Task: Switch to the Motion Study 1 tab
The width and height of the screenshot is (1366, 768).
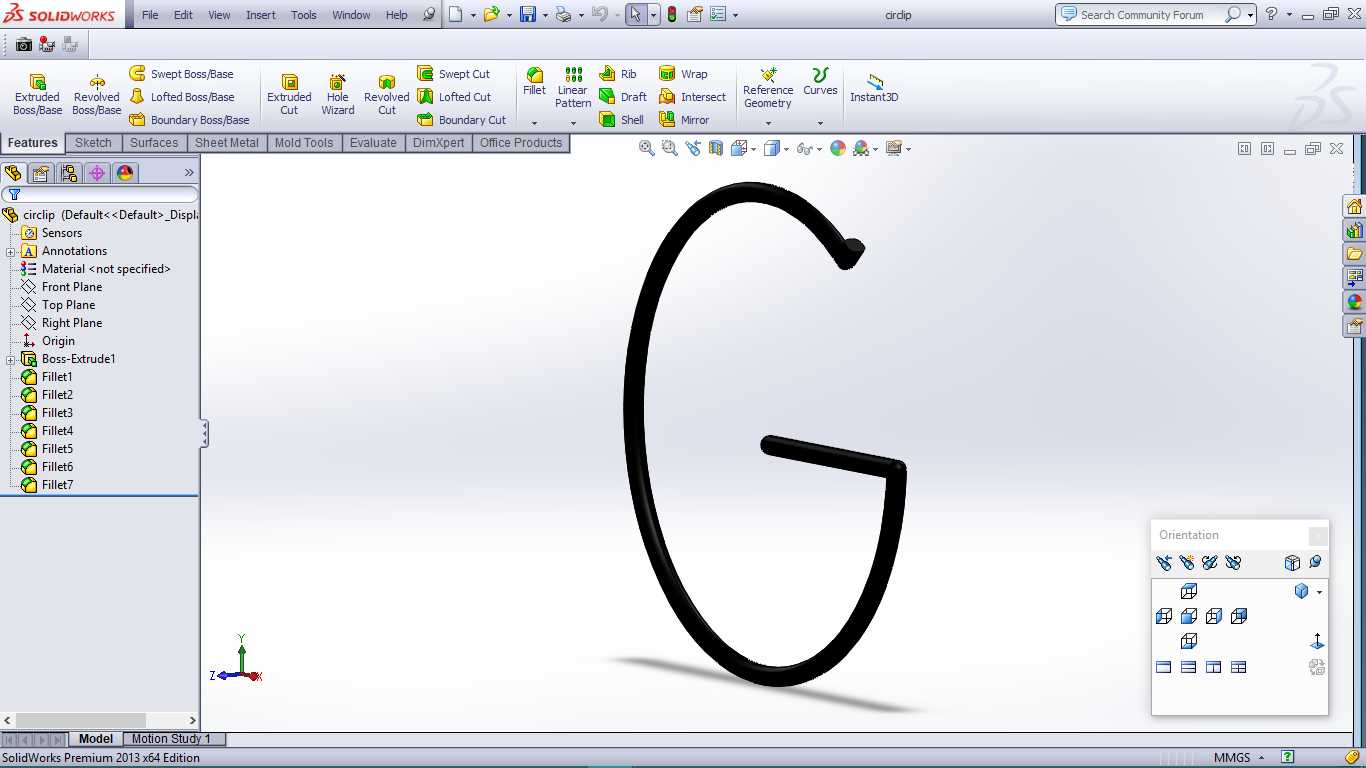Action: (x=171, y=739)
